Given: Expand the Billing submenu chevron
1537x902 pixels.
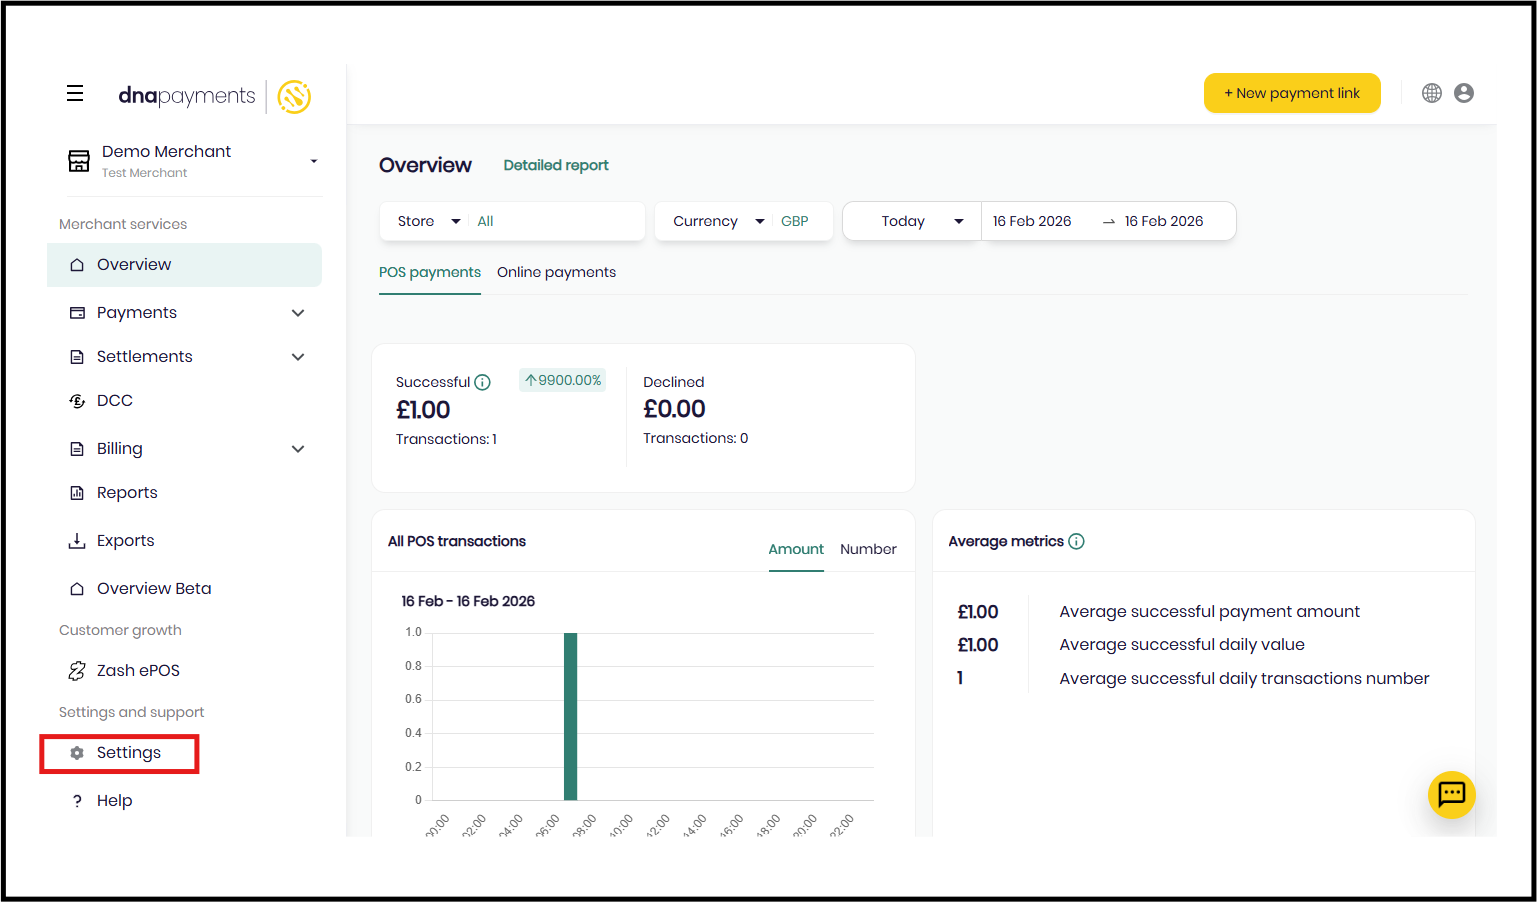Looking at the screenshot, I should [297, 449].
